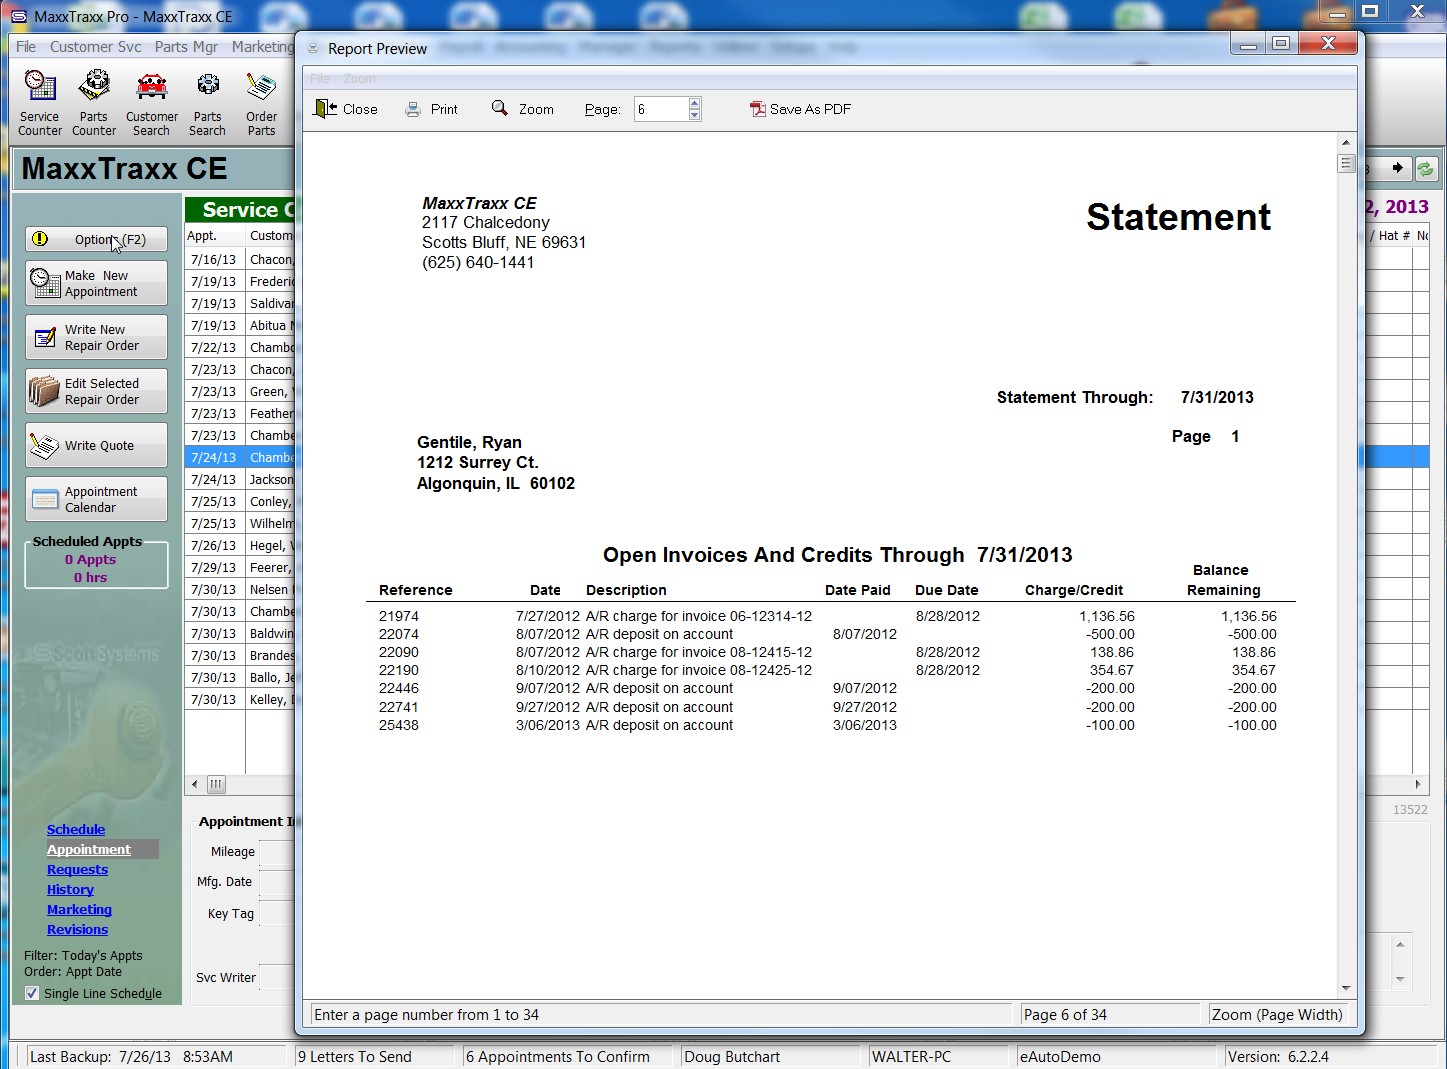Click reference 25438 in the statement
Image resolution: width=1447 pixels, height=1069 pixels.
click(398, 725)
